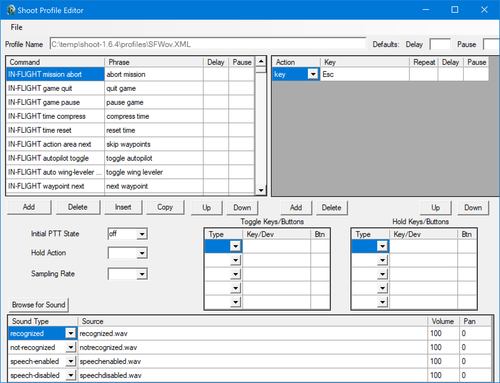500x383 pixels.
Task: Click the recognized.wav source cell
Action: click(253, 333)
